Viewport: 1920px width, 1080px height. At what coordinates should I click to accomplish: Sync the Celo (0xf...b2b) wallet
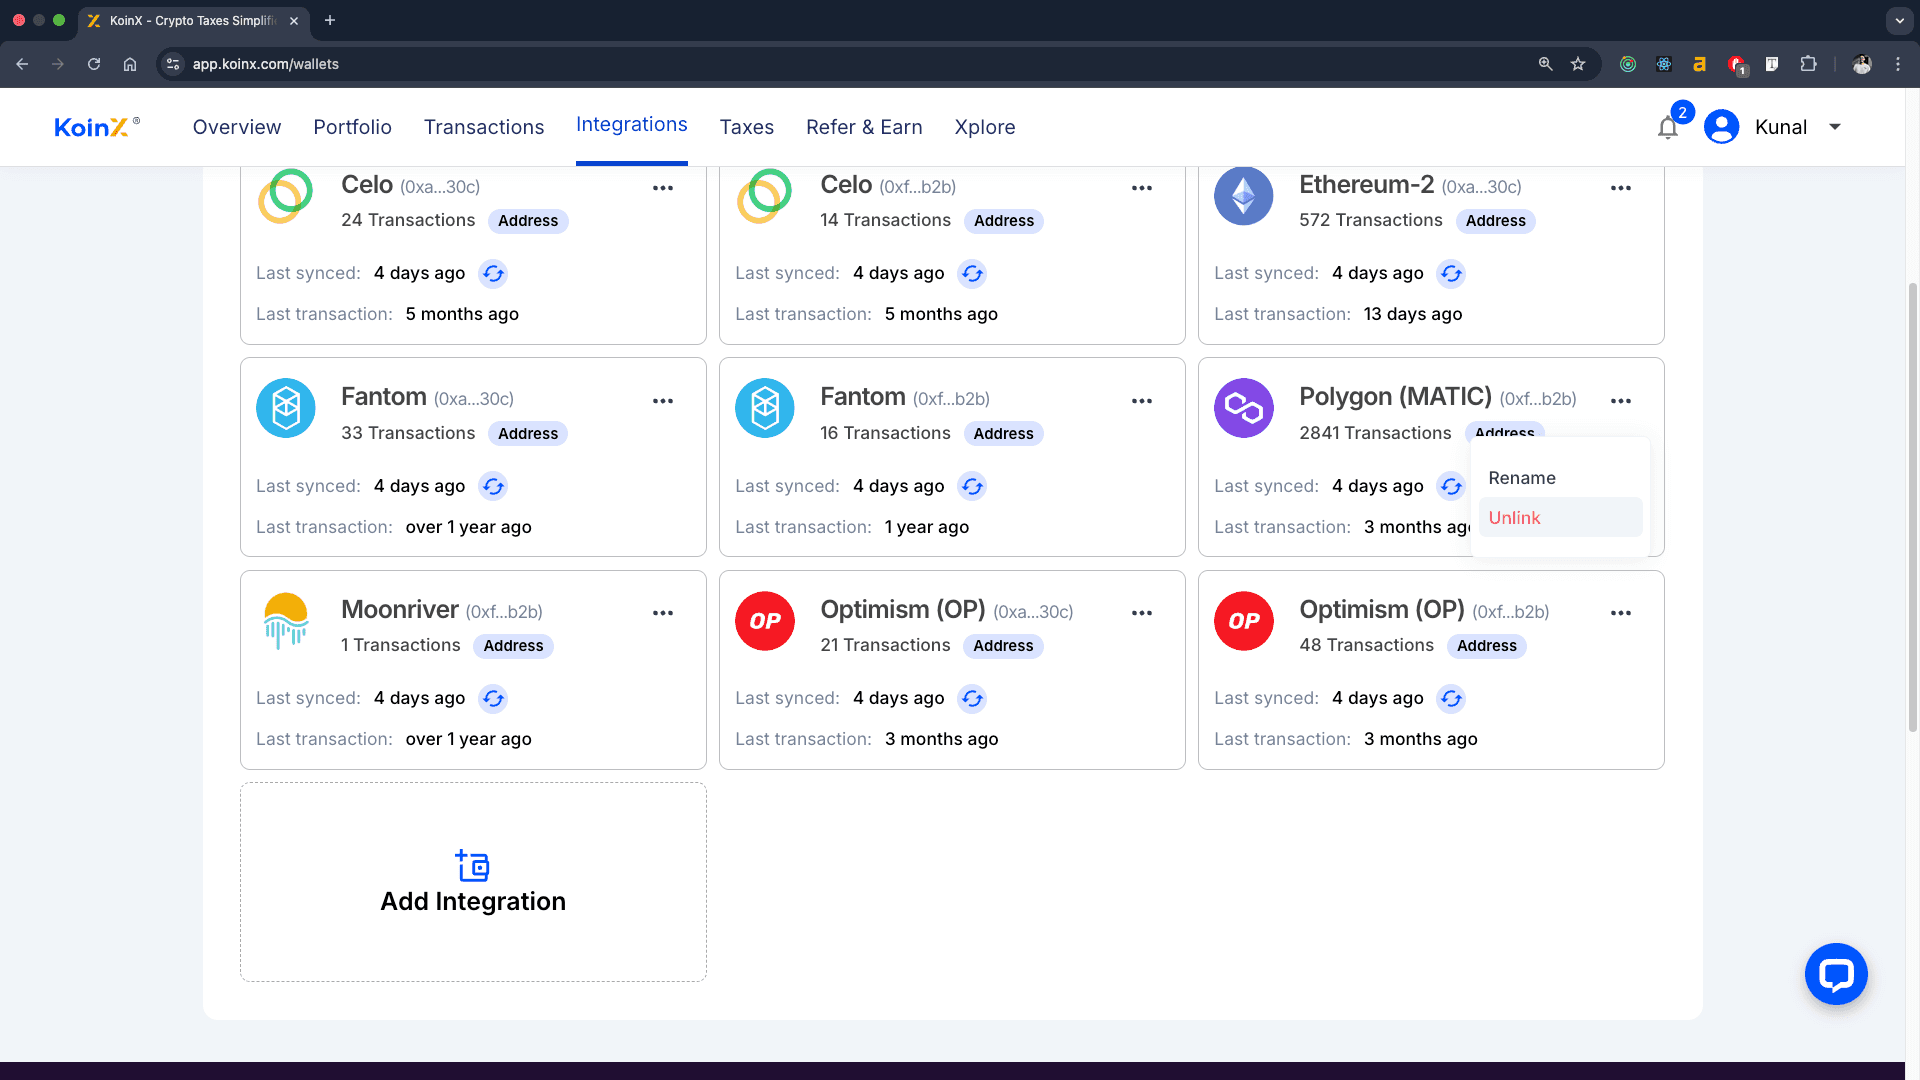(x=972, y=273)
